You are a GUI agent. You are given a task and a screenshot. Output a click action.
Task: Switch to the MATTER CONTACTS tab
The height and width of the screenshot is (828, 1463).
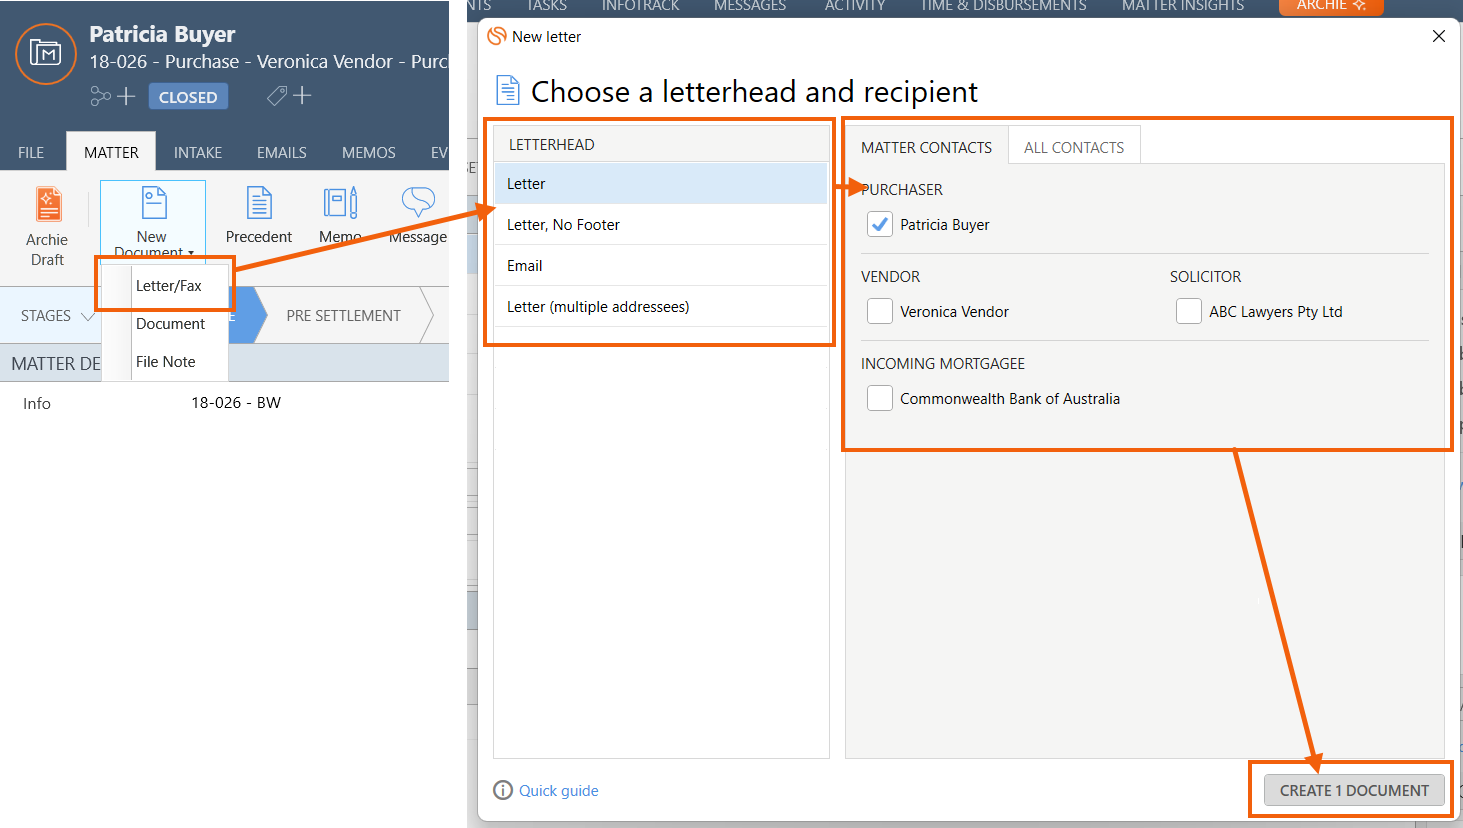927,147
